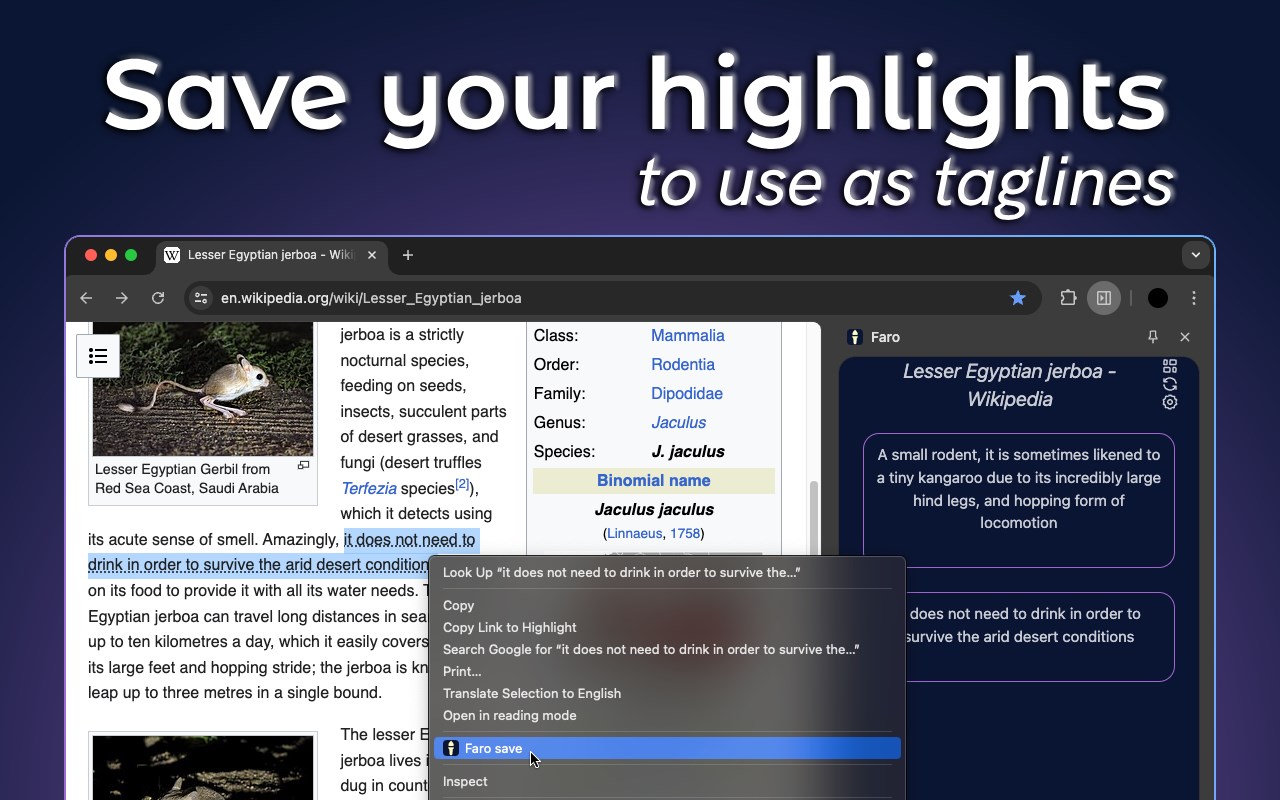The width and height of the screenshot is (1280, 800).
Task: Click the site info icon in address bar
Action: coord(201,298)
